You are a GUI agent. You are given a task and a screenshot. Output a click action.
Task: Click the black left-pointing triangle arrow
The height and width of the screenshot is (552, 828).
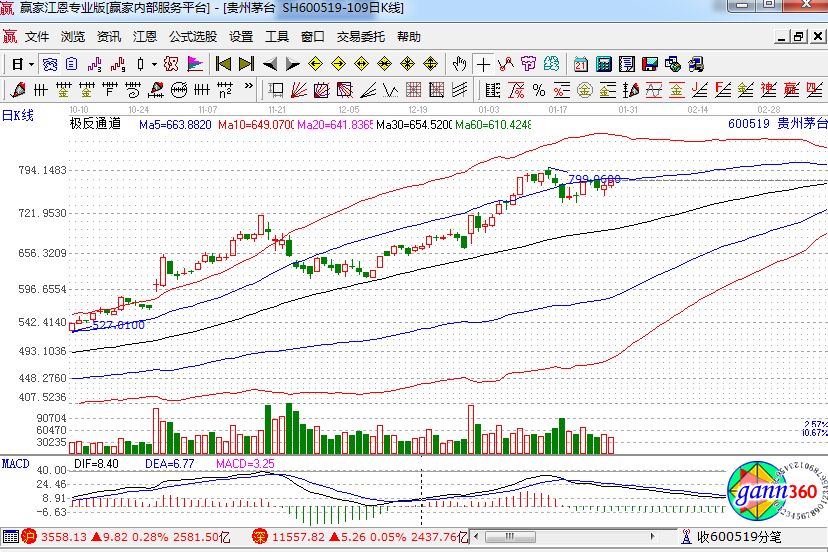tap(270, 64)
